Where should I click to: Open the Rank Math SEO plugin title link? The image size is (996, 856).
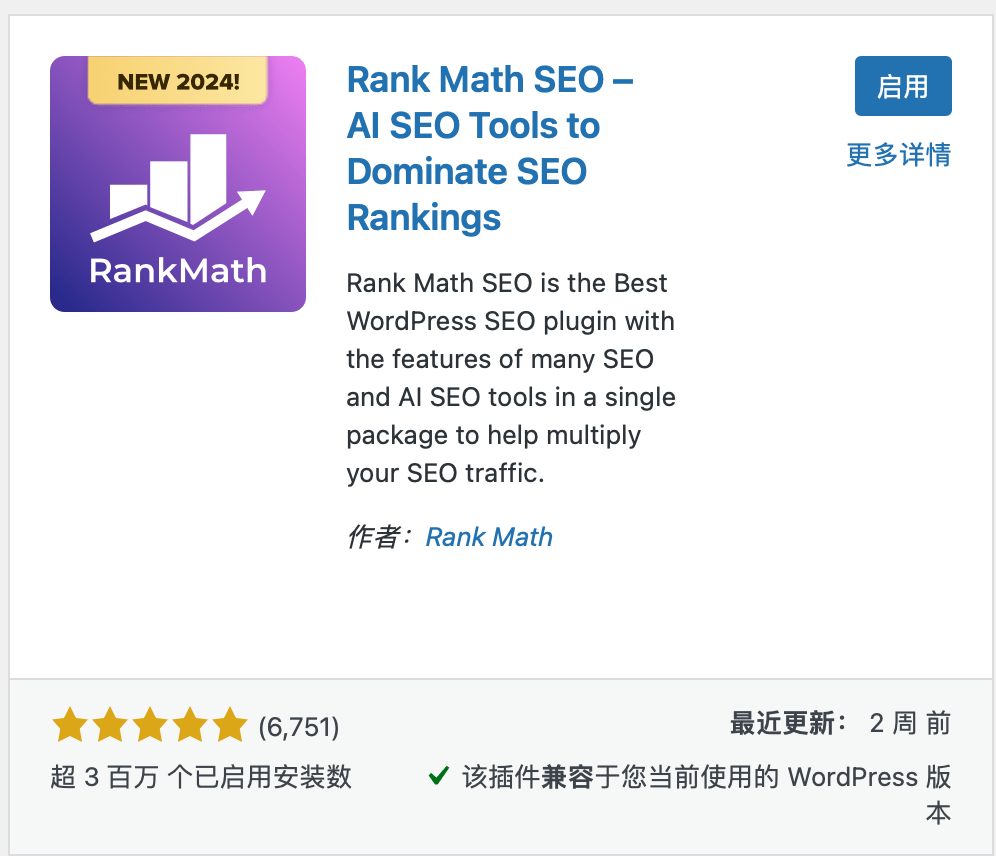(490, 149)
